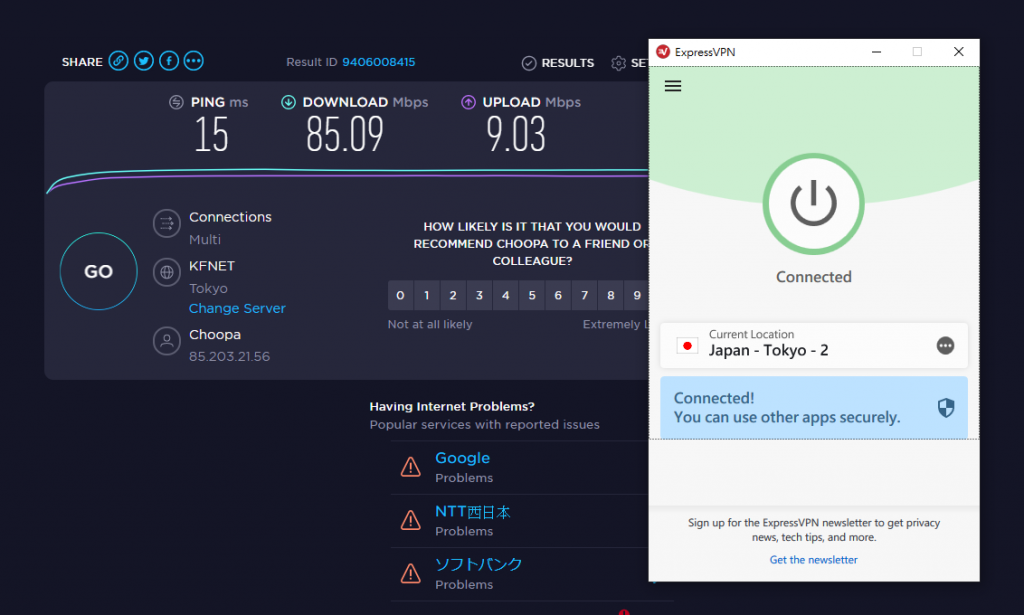Open location picker ellipsis in ExpressVPN
This screenshot has height=615, width=1024.
coord(945,345)
